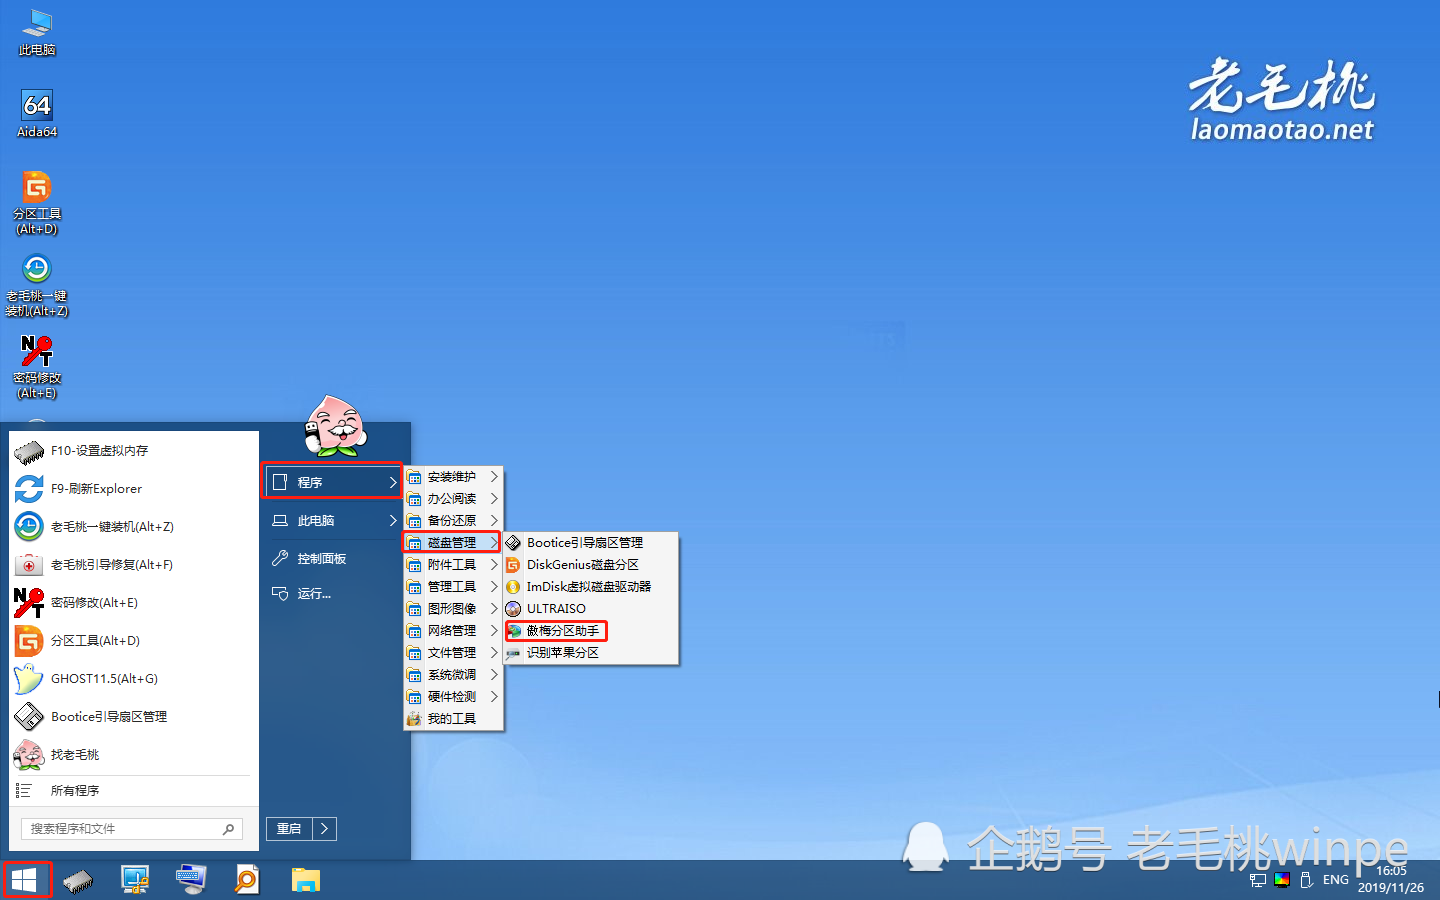Expand the 文件管理 folder submenu
The image size is (1440, 900).
(x=453, y=653)
